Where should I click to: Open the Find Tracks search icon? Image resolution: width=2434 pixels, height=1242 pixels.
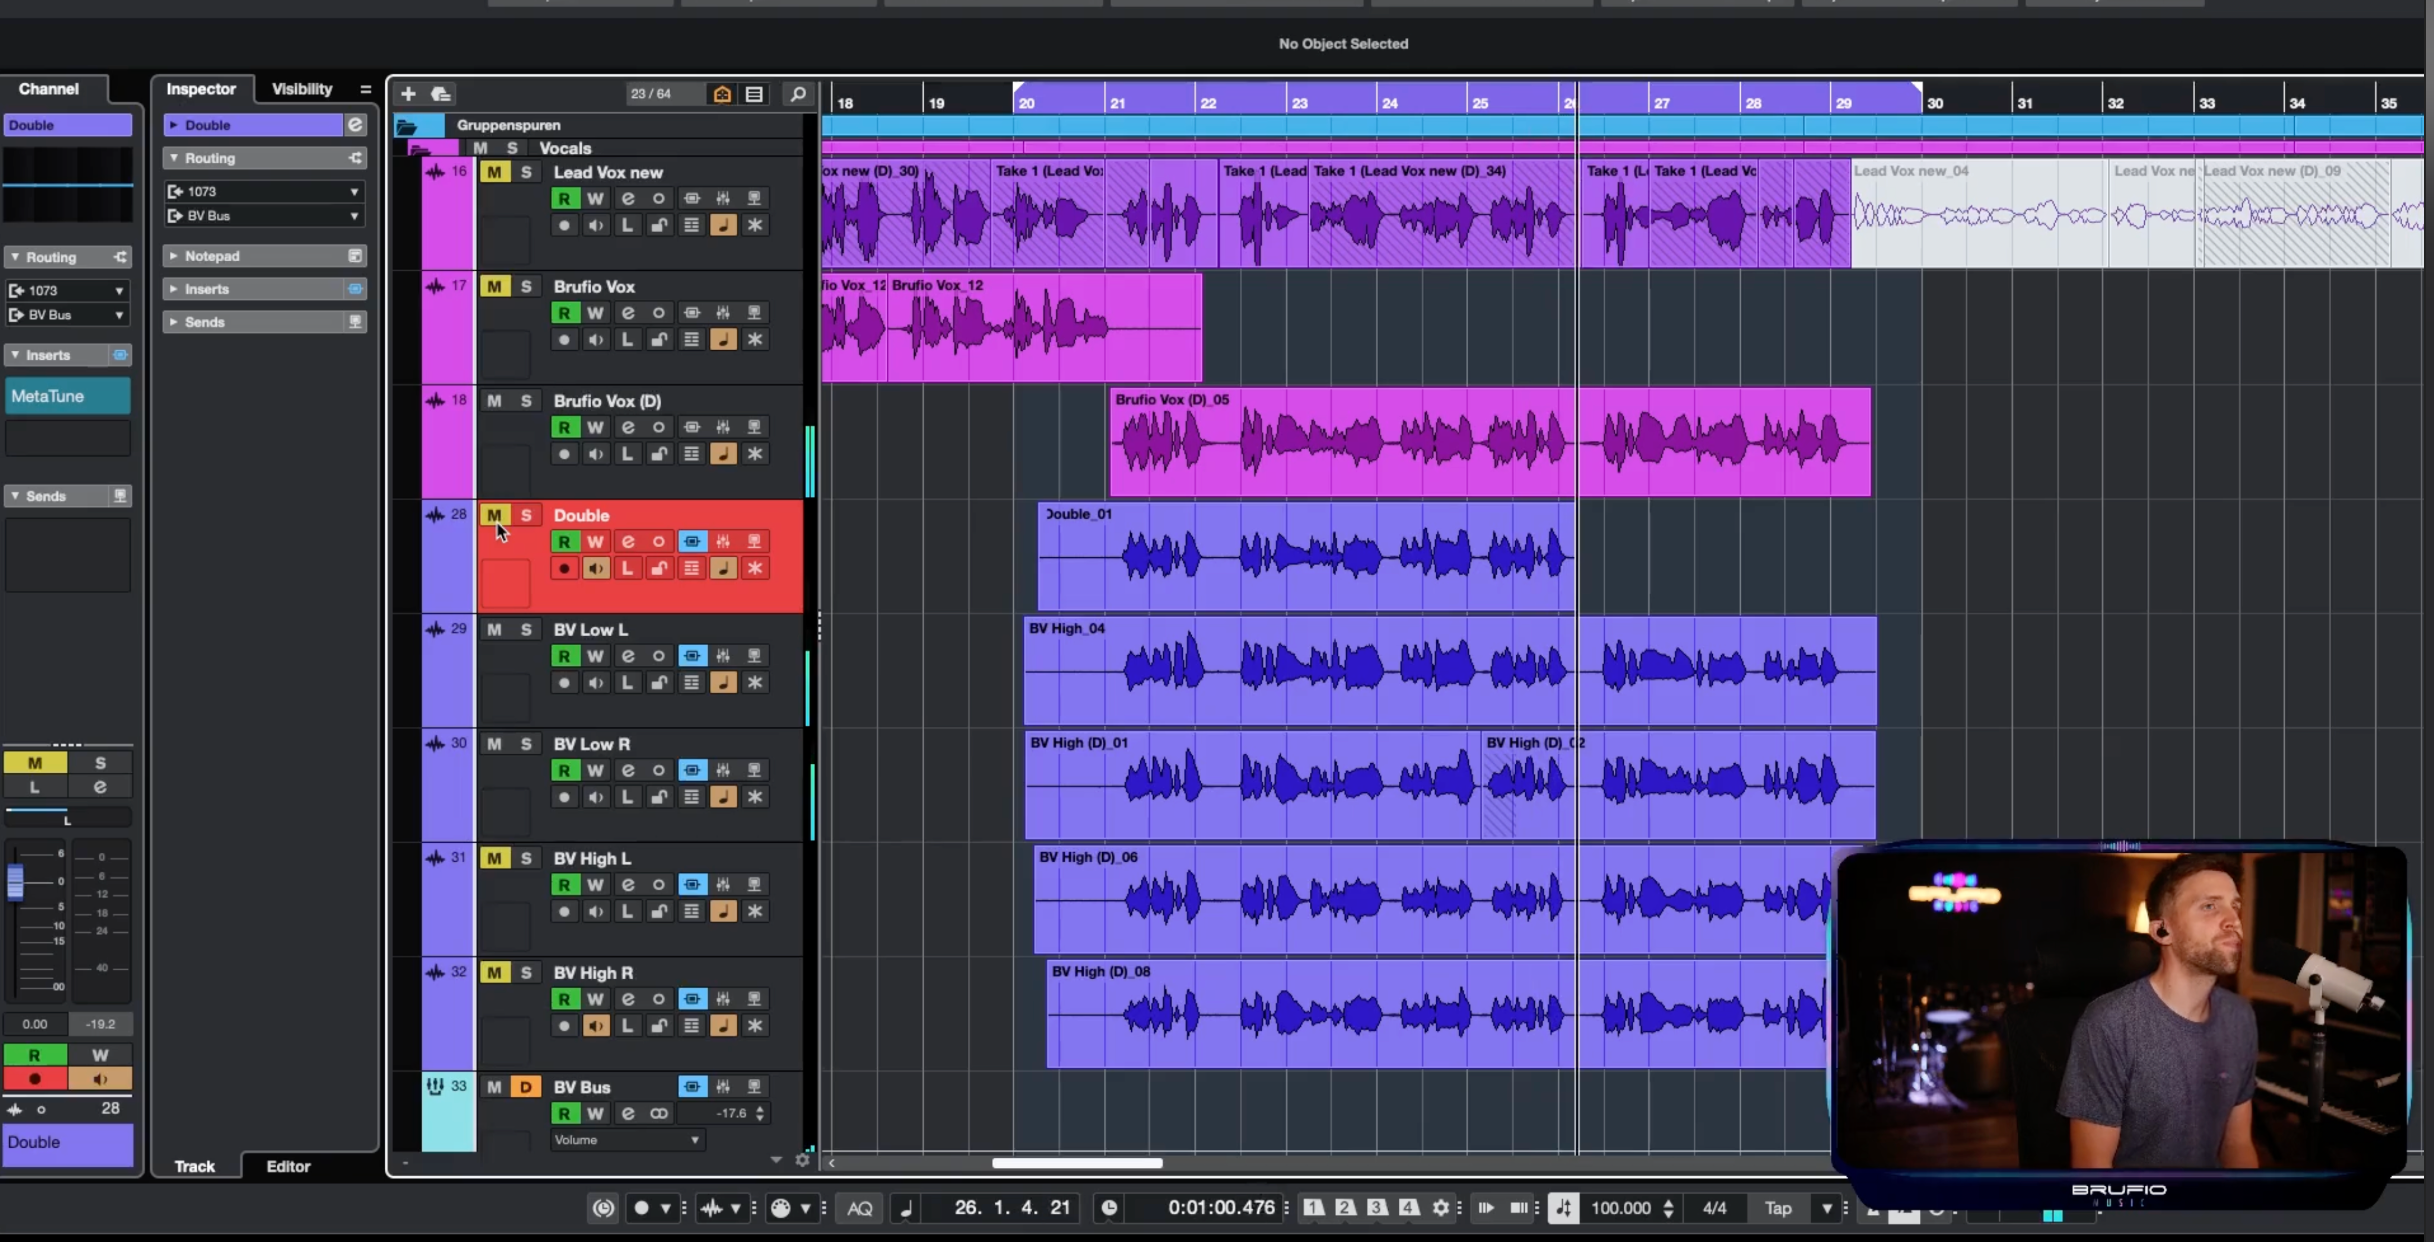[x=797, y=94]
